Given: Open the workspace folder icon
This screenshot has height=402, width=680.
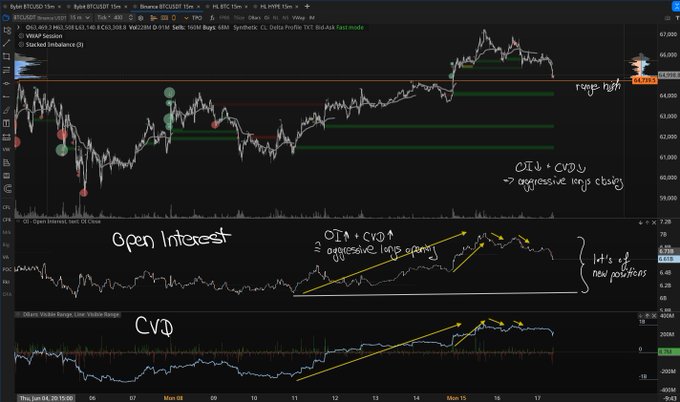Looking at the screenshot, I should pos(6,18).
